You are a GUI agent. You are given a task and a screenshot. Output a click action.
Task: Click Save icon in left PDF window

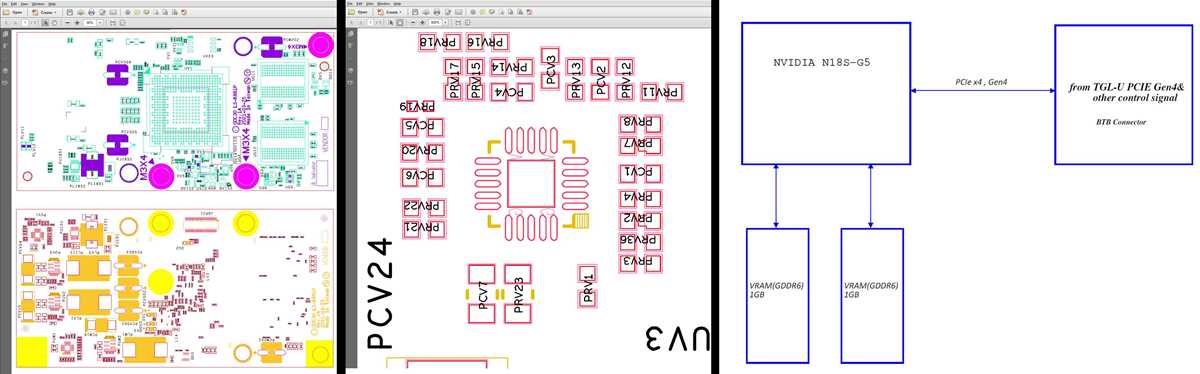coord(70,12)
